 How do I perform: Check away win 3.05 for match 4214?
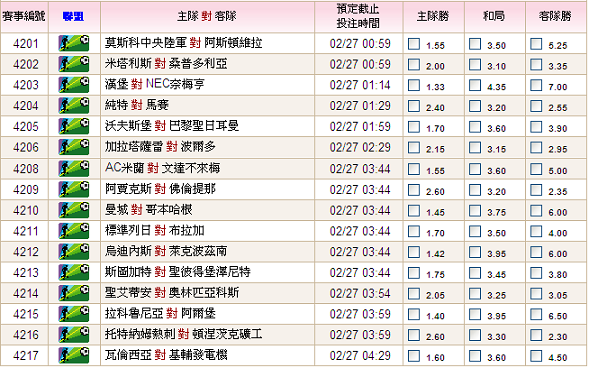coord(536,294)
